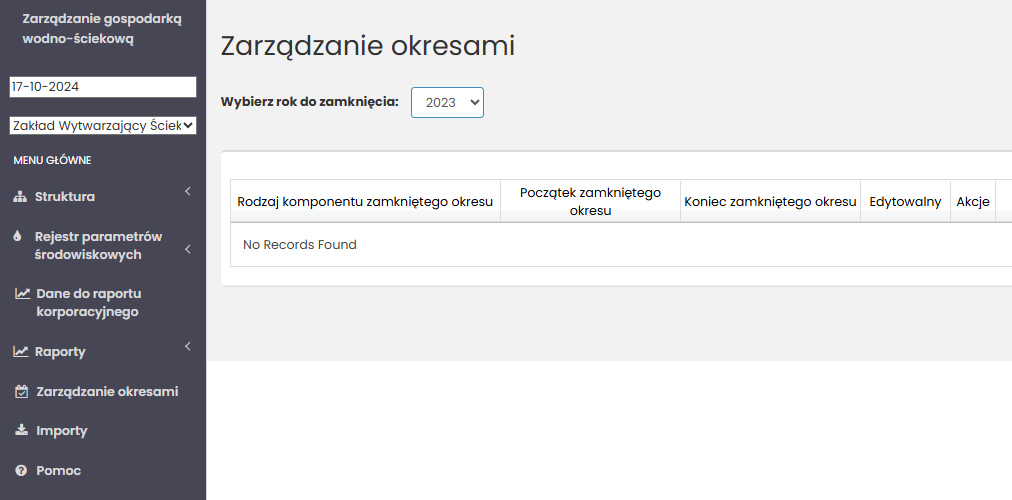This screenshot has width=1012, height=500.
Task: Expand the Struktura submenu chevron
Action: pyautogui.click(x=187, y=191)
